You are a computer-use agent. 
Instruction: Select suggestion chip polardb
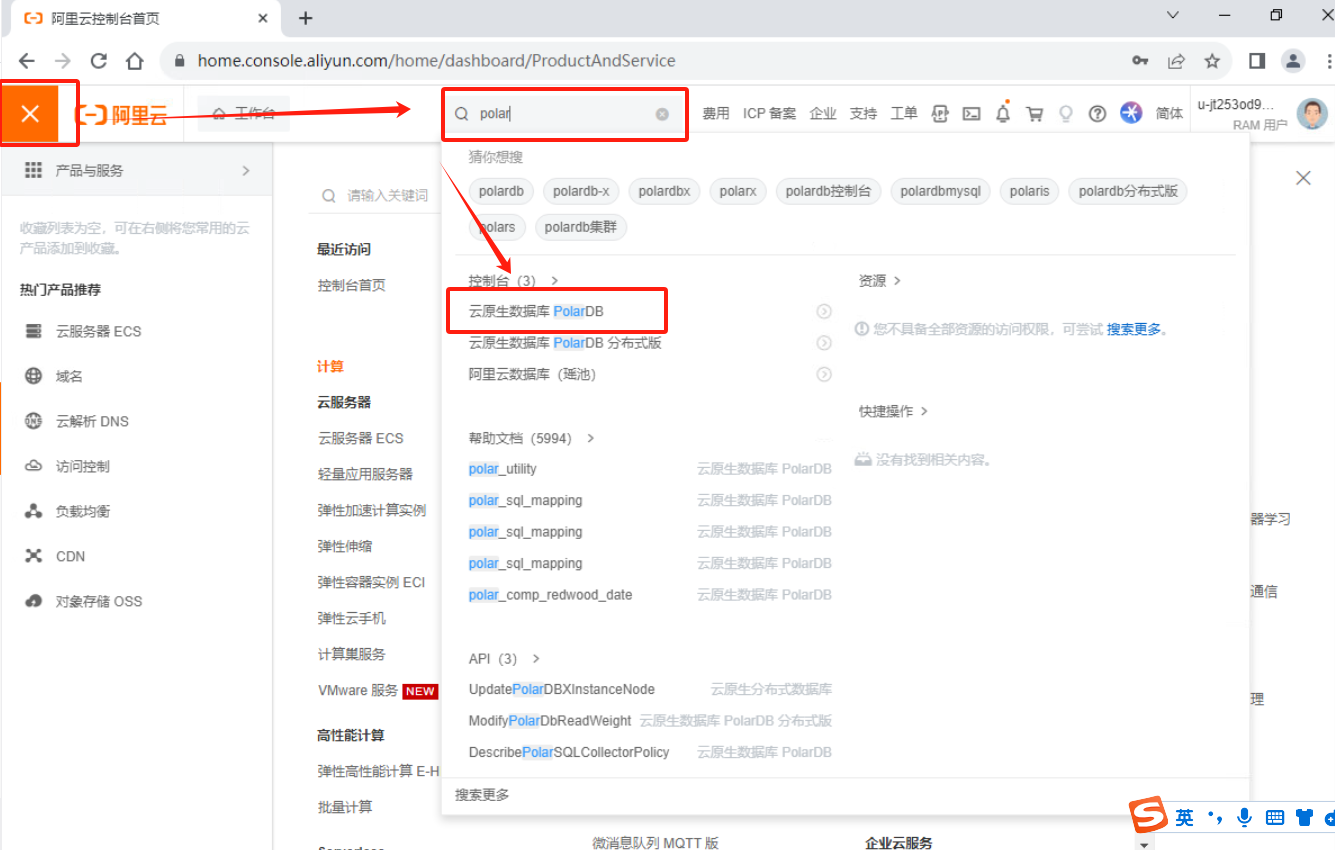click(502, 191)
